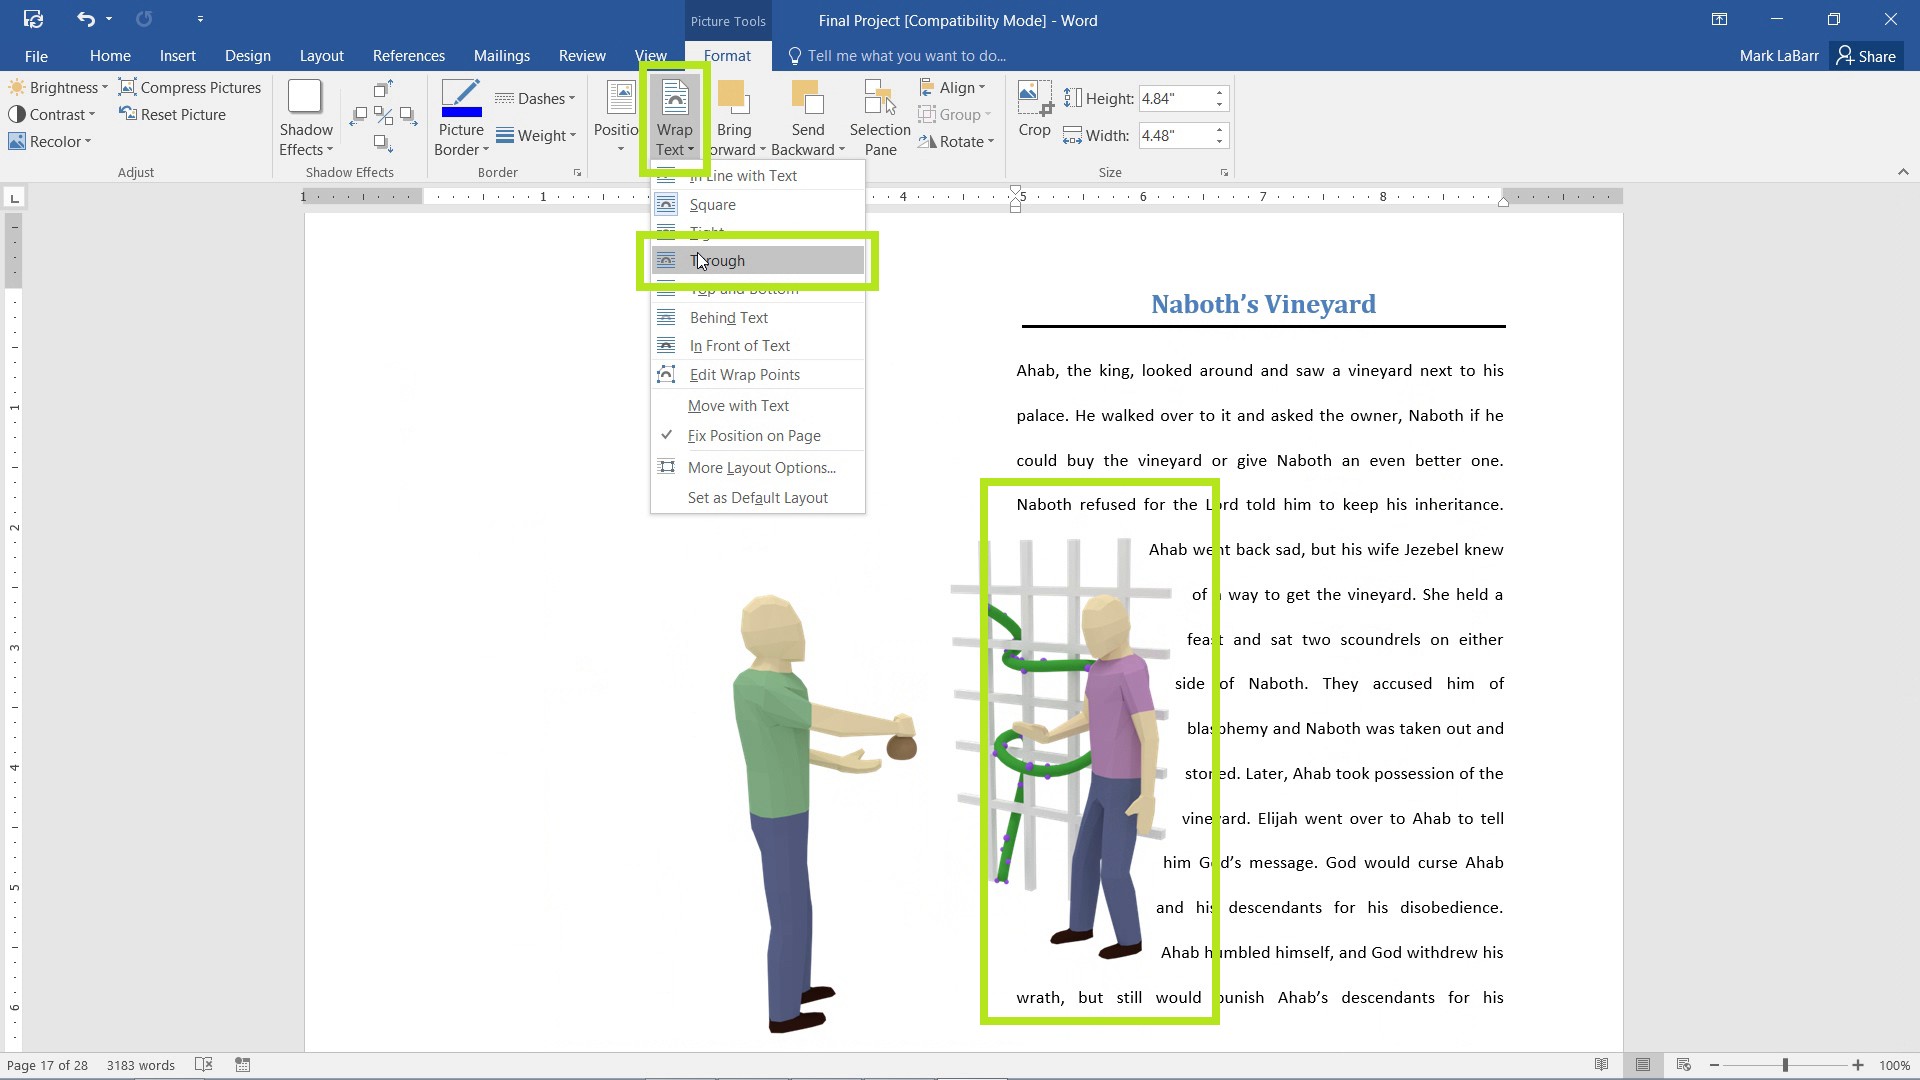Image resolution: width=1920 pixels, height=1080 pixels.
Task: Open More Layout Options dialog
Action: (x=762, y=467)
